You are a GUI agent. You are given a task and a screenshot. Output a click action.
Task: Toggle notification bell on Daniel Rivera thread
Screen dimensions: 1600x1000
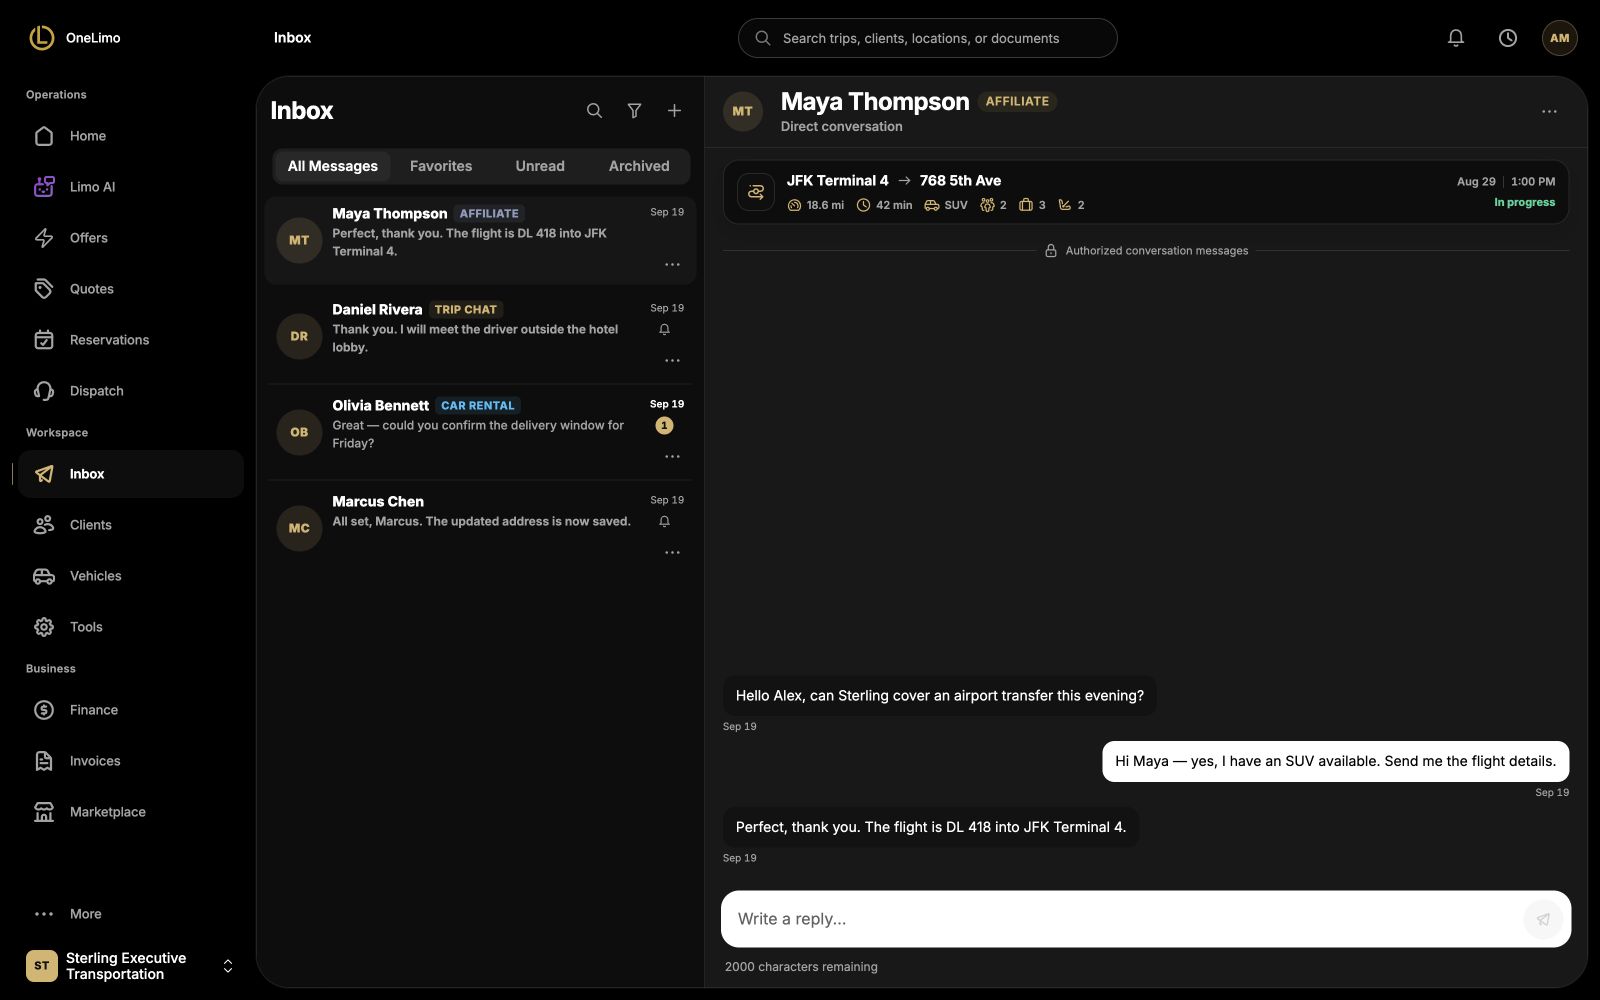(x=664, y=330)
